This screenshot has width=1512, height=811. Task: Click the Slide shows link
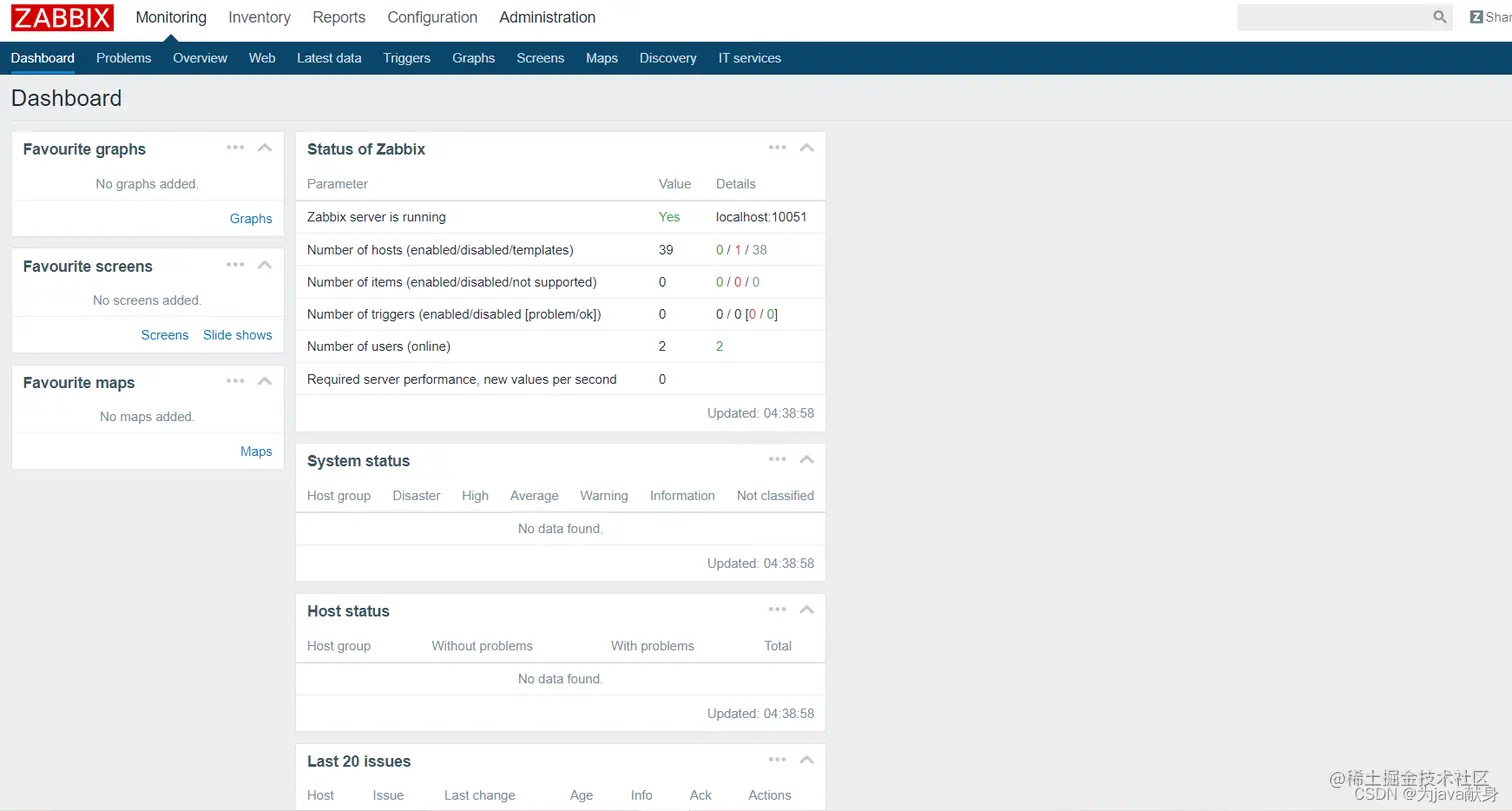click(238, 335)
